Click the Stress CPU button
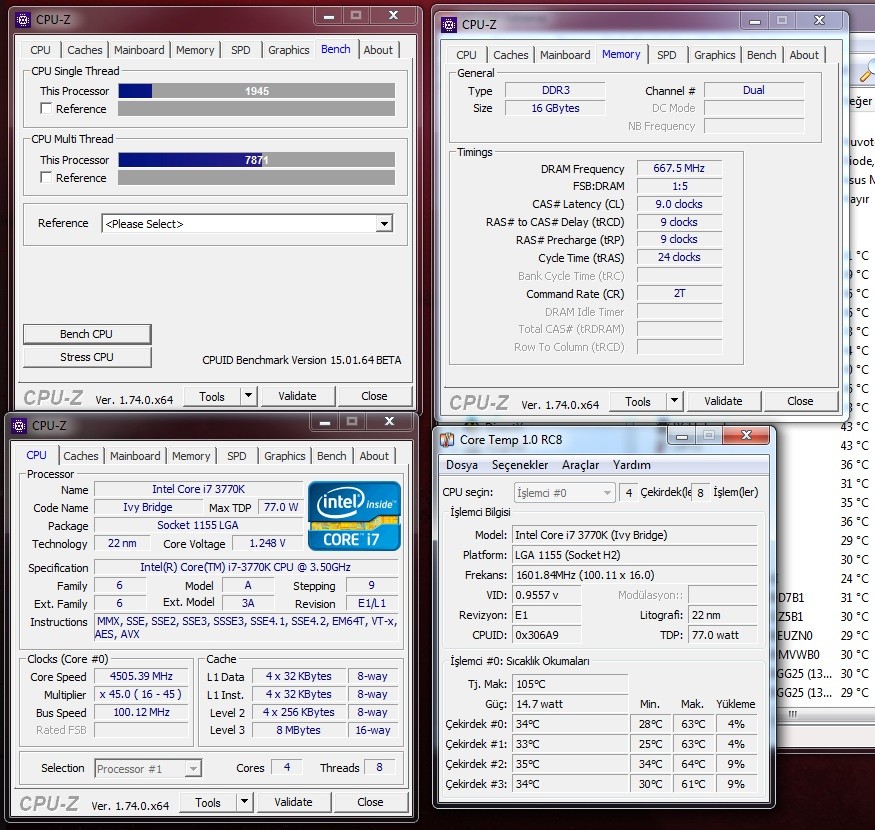875x830 pixels. (86, 357)
